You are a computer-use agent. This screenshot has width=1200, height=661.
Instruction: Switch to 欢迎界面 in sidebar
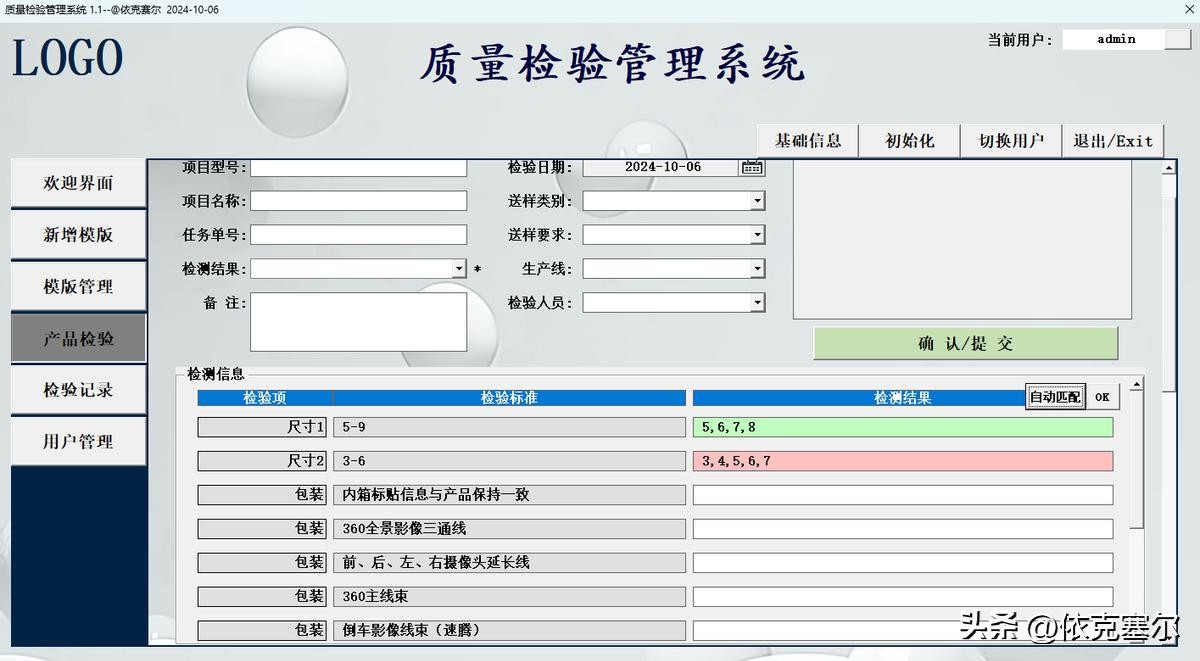(78, 183)
